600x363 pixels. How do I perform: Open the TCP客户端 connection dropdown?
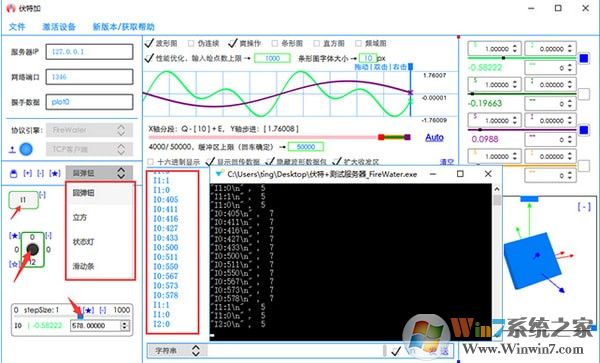point(90,149)
